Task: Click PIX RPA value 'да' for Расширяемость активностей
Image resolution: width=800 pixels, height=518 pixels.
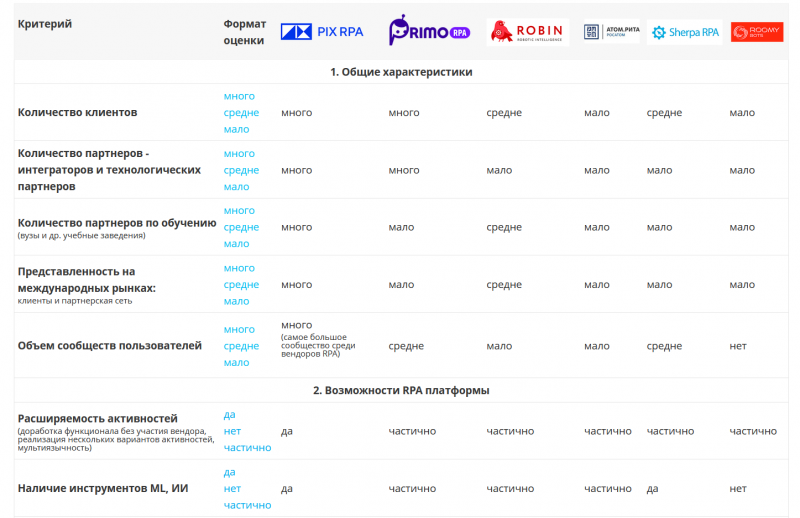Action: 287,431
